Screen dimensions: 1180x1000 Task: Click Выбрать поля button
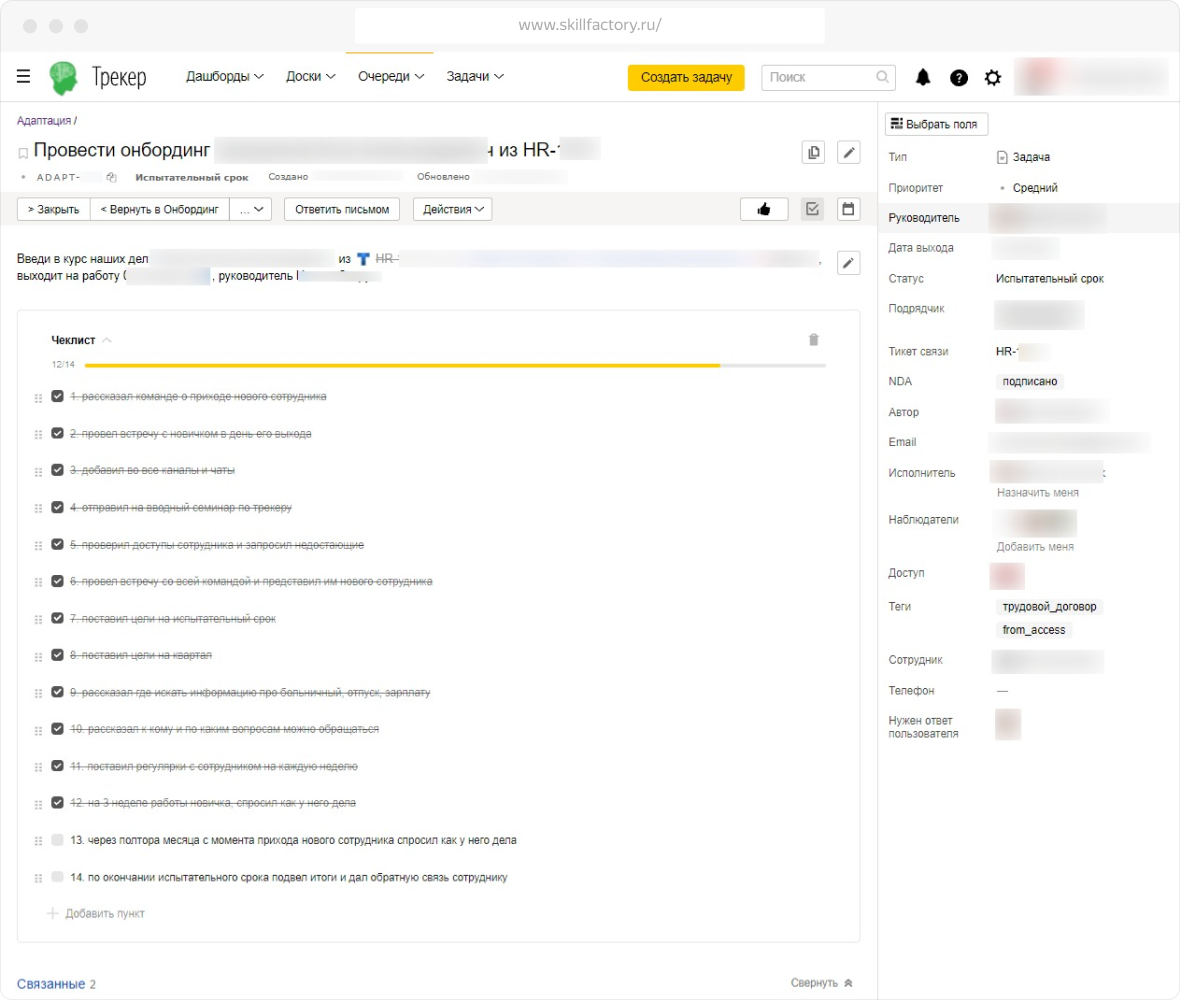tap(935, 124)
